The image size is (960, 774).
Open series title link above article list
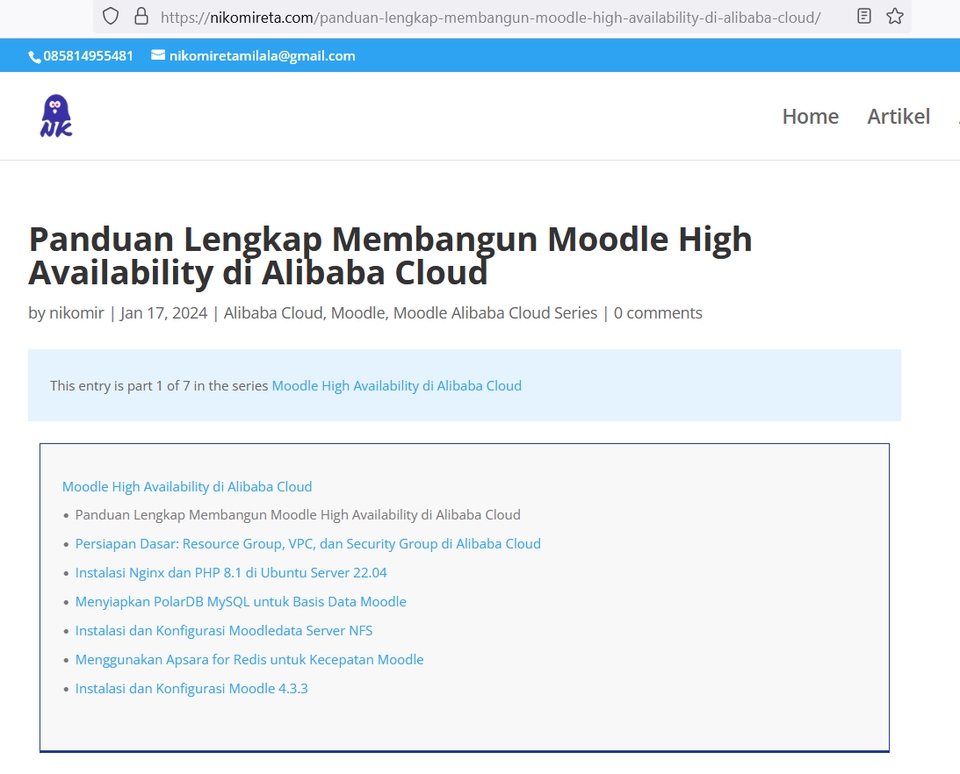(187, 487)
